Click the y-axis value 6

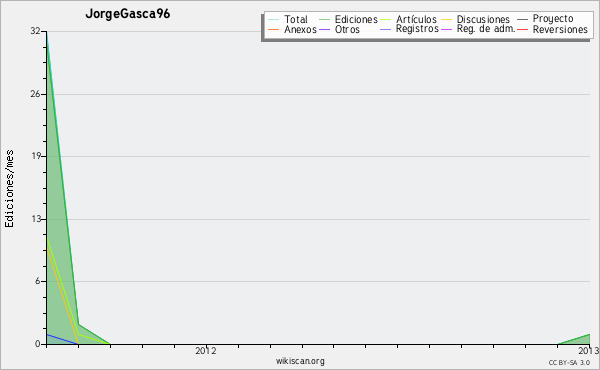[x=38, y=281]
